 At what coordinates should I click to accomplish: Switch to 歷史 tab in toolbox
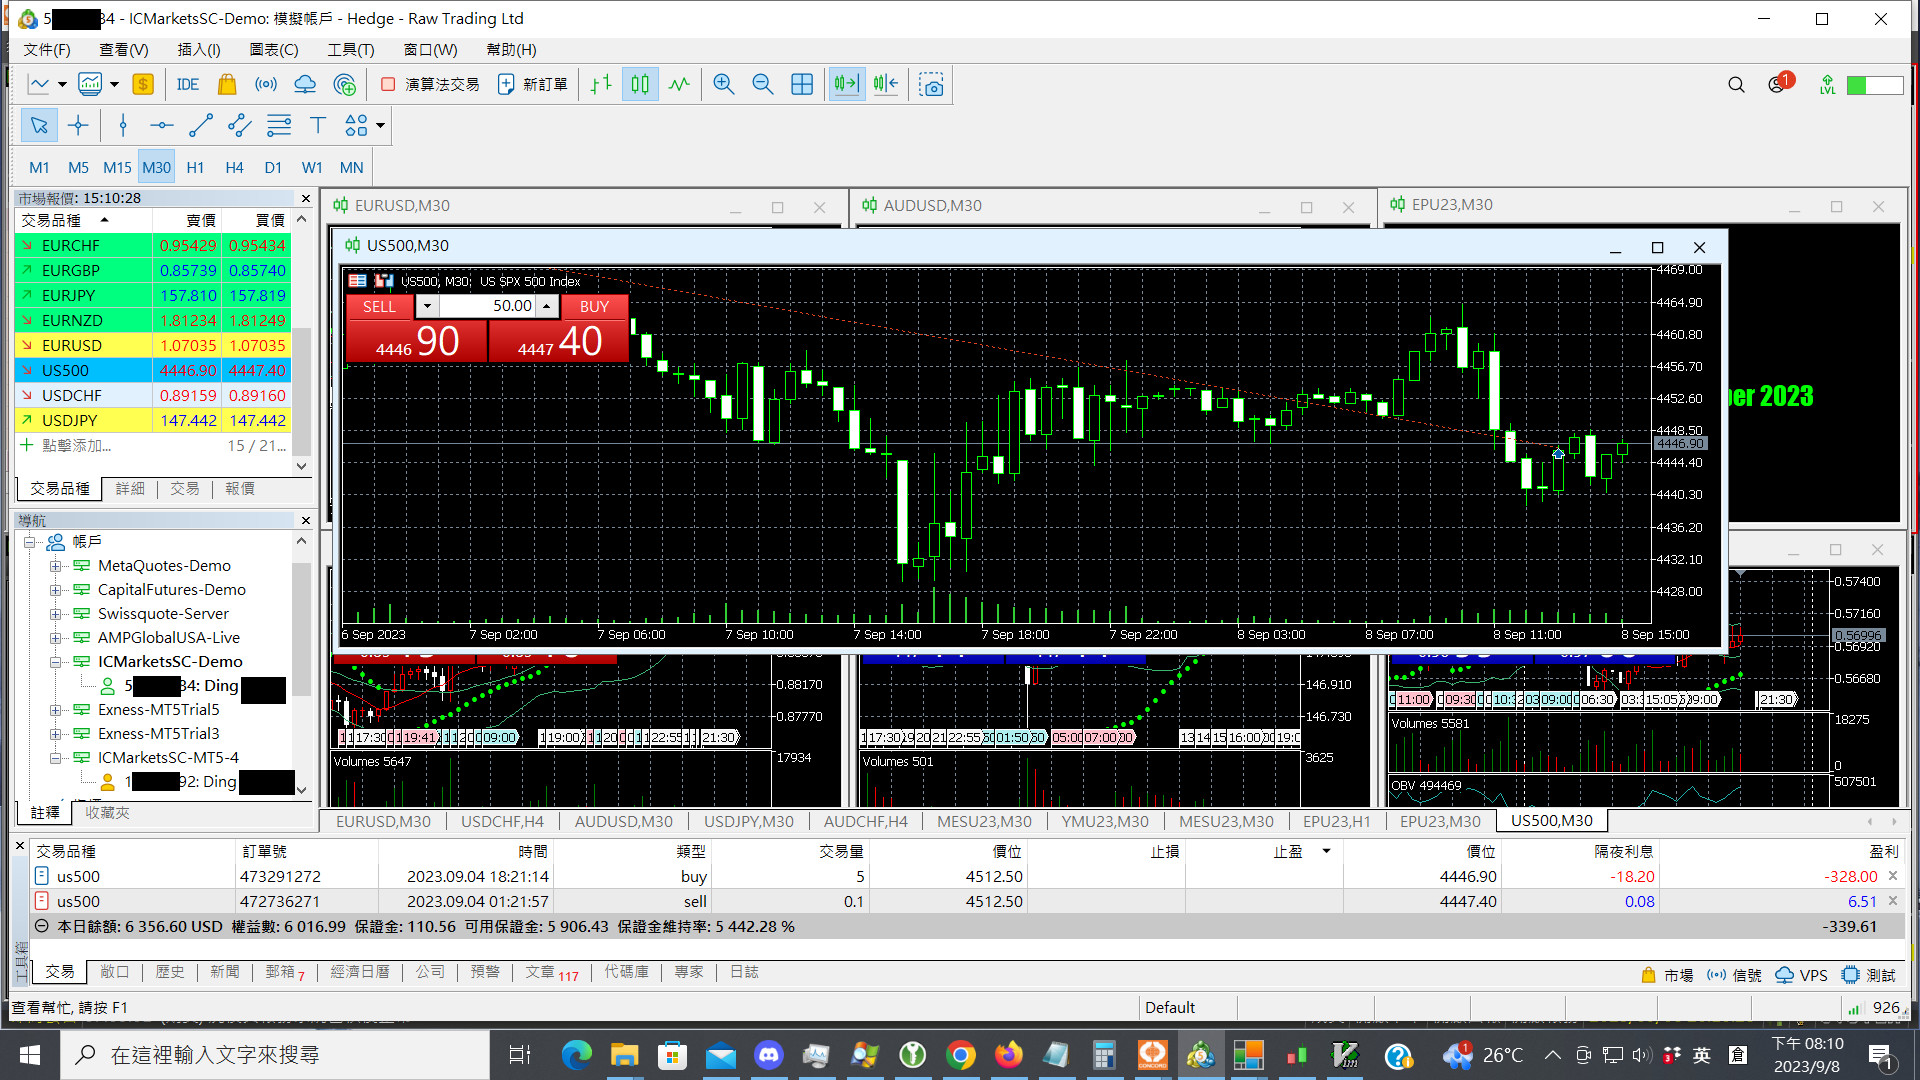pos(169,972)
